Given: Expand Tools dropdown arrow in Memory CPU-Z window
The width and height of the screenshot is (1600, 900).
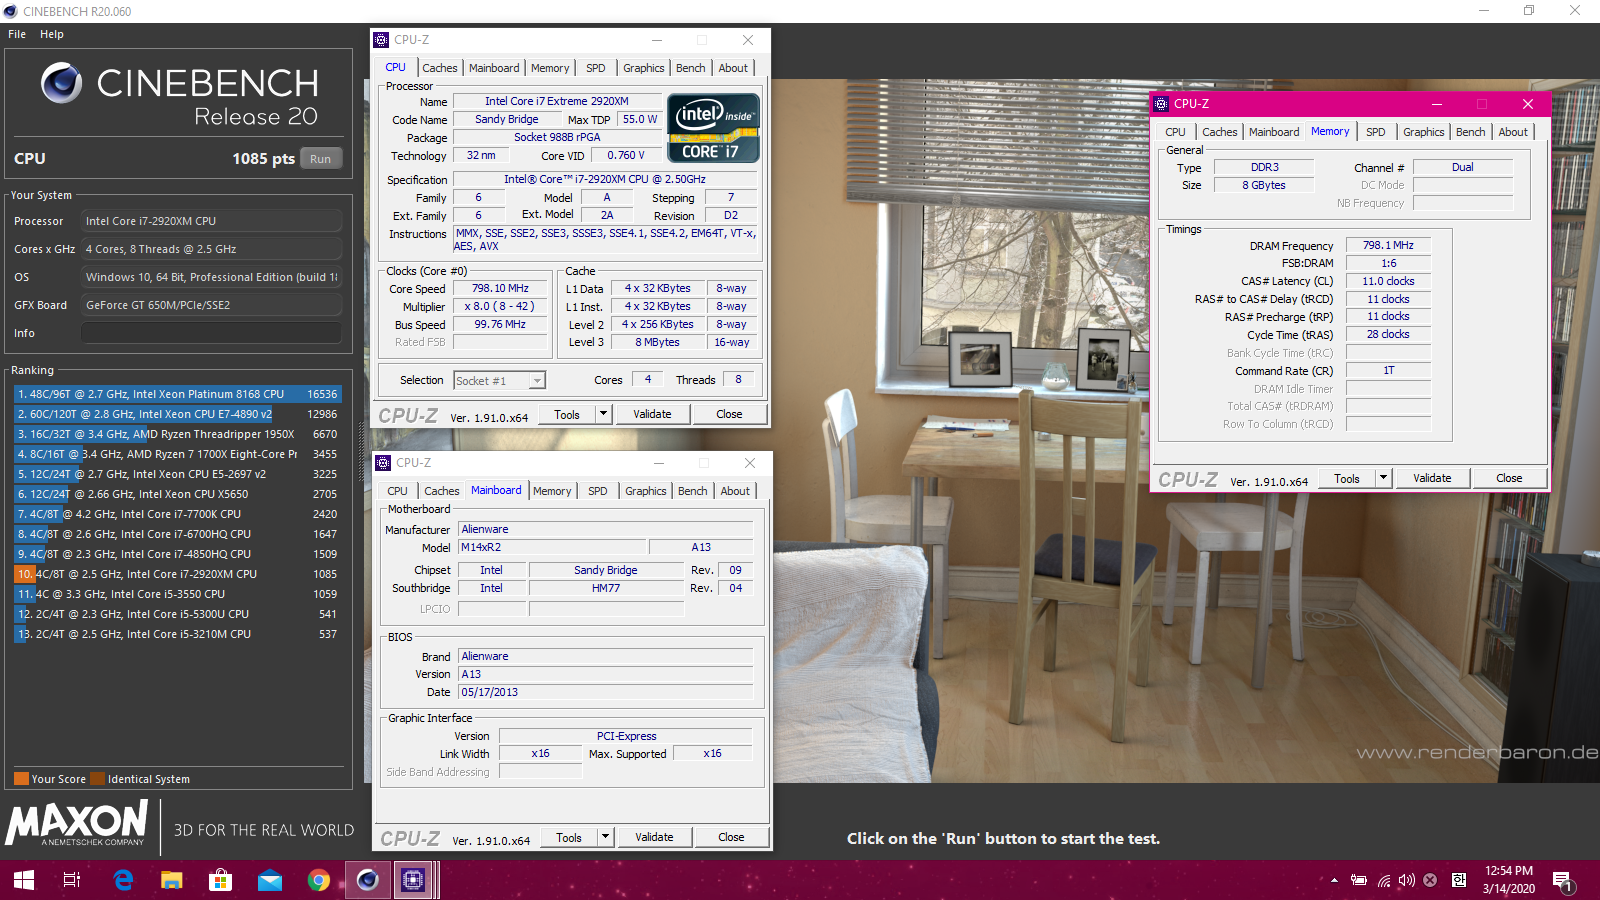Looking at the screenshot, I should (x=1383, y=478).
